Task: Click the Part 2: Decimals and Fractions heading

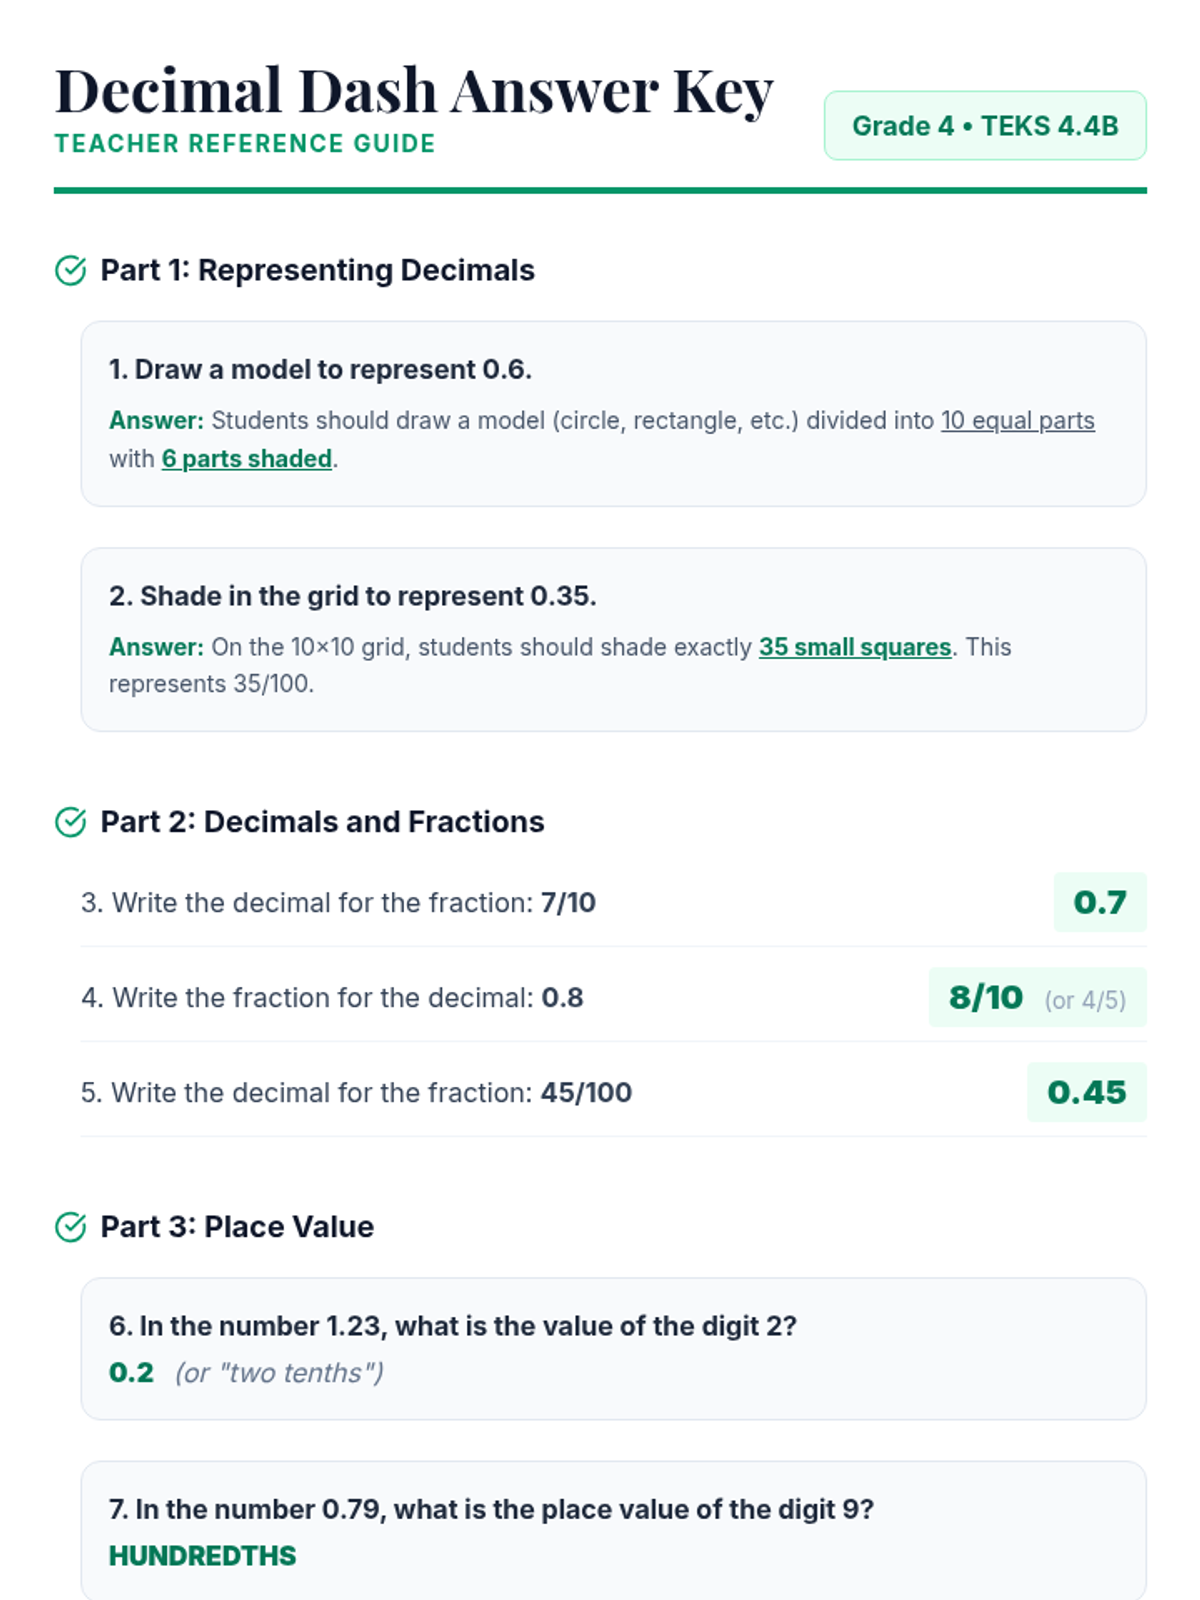Action: pos(322,822)
